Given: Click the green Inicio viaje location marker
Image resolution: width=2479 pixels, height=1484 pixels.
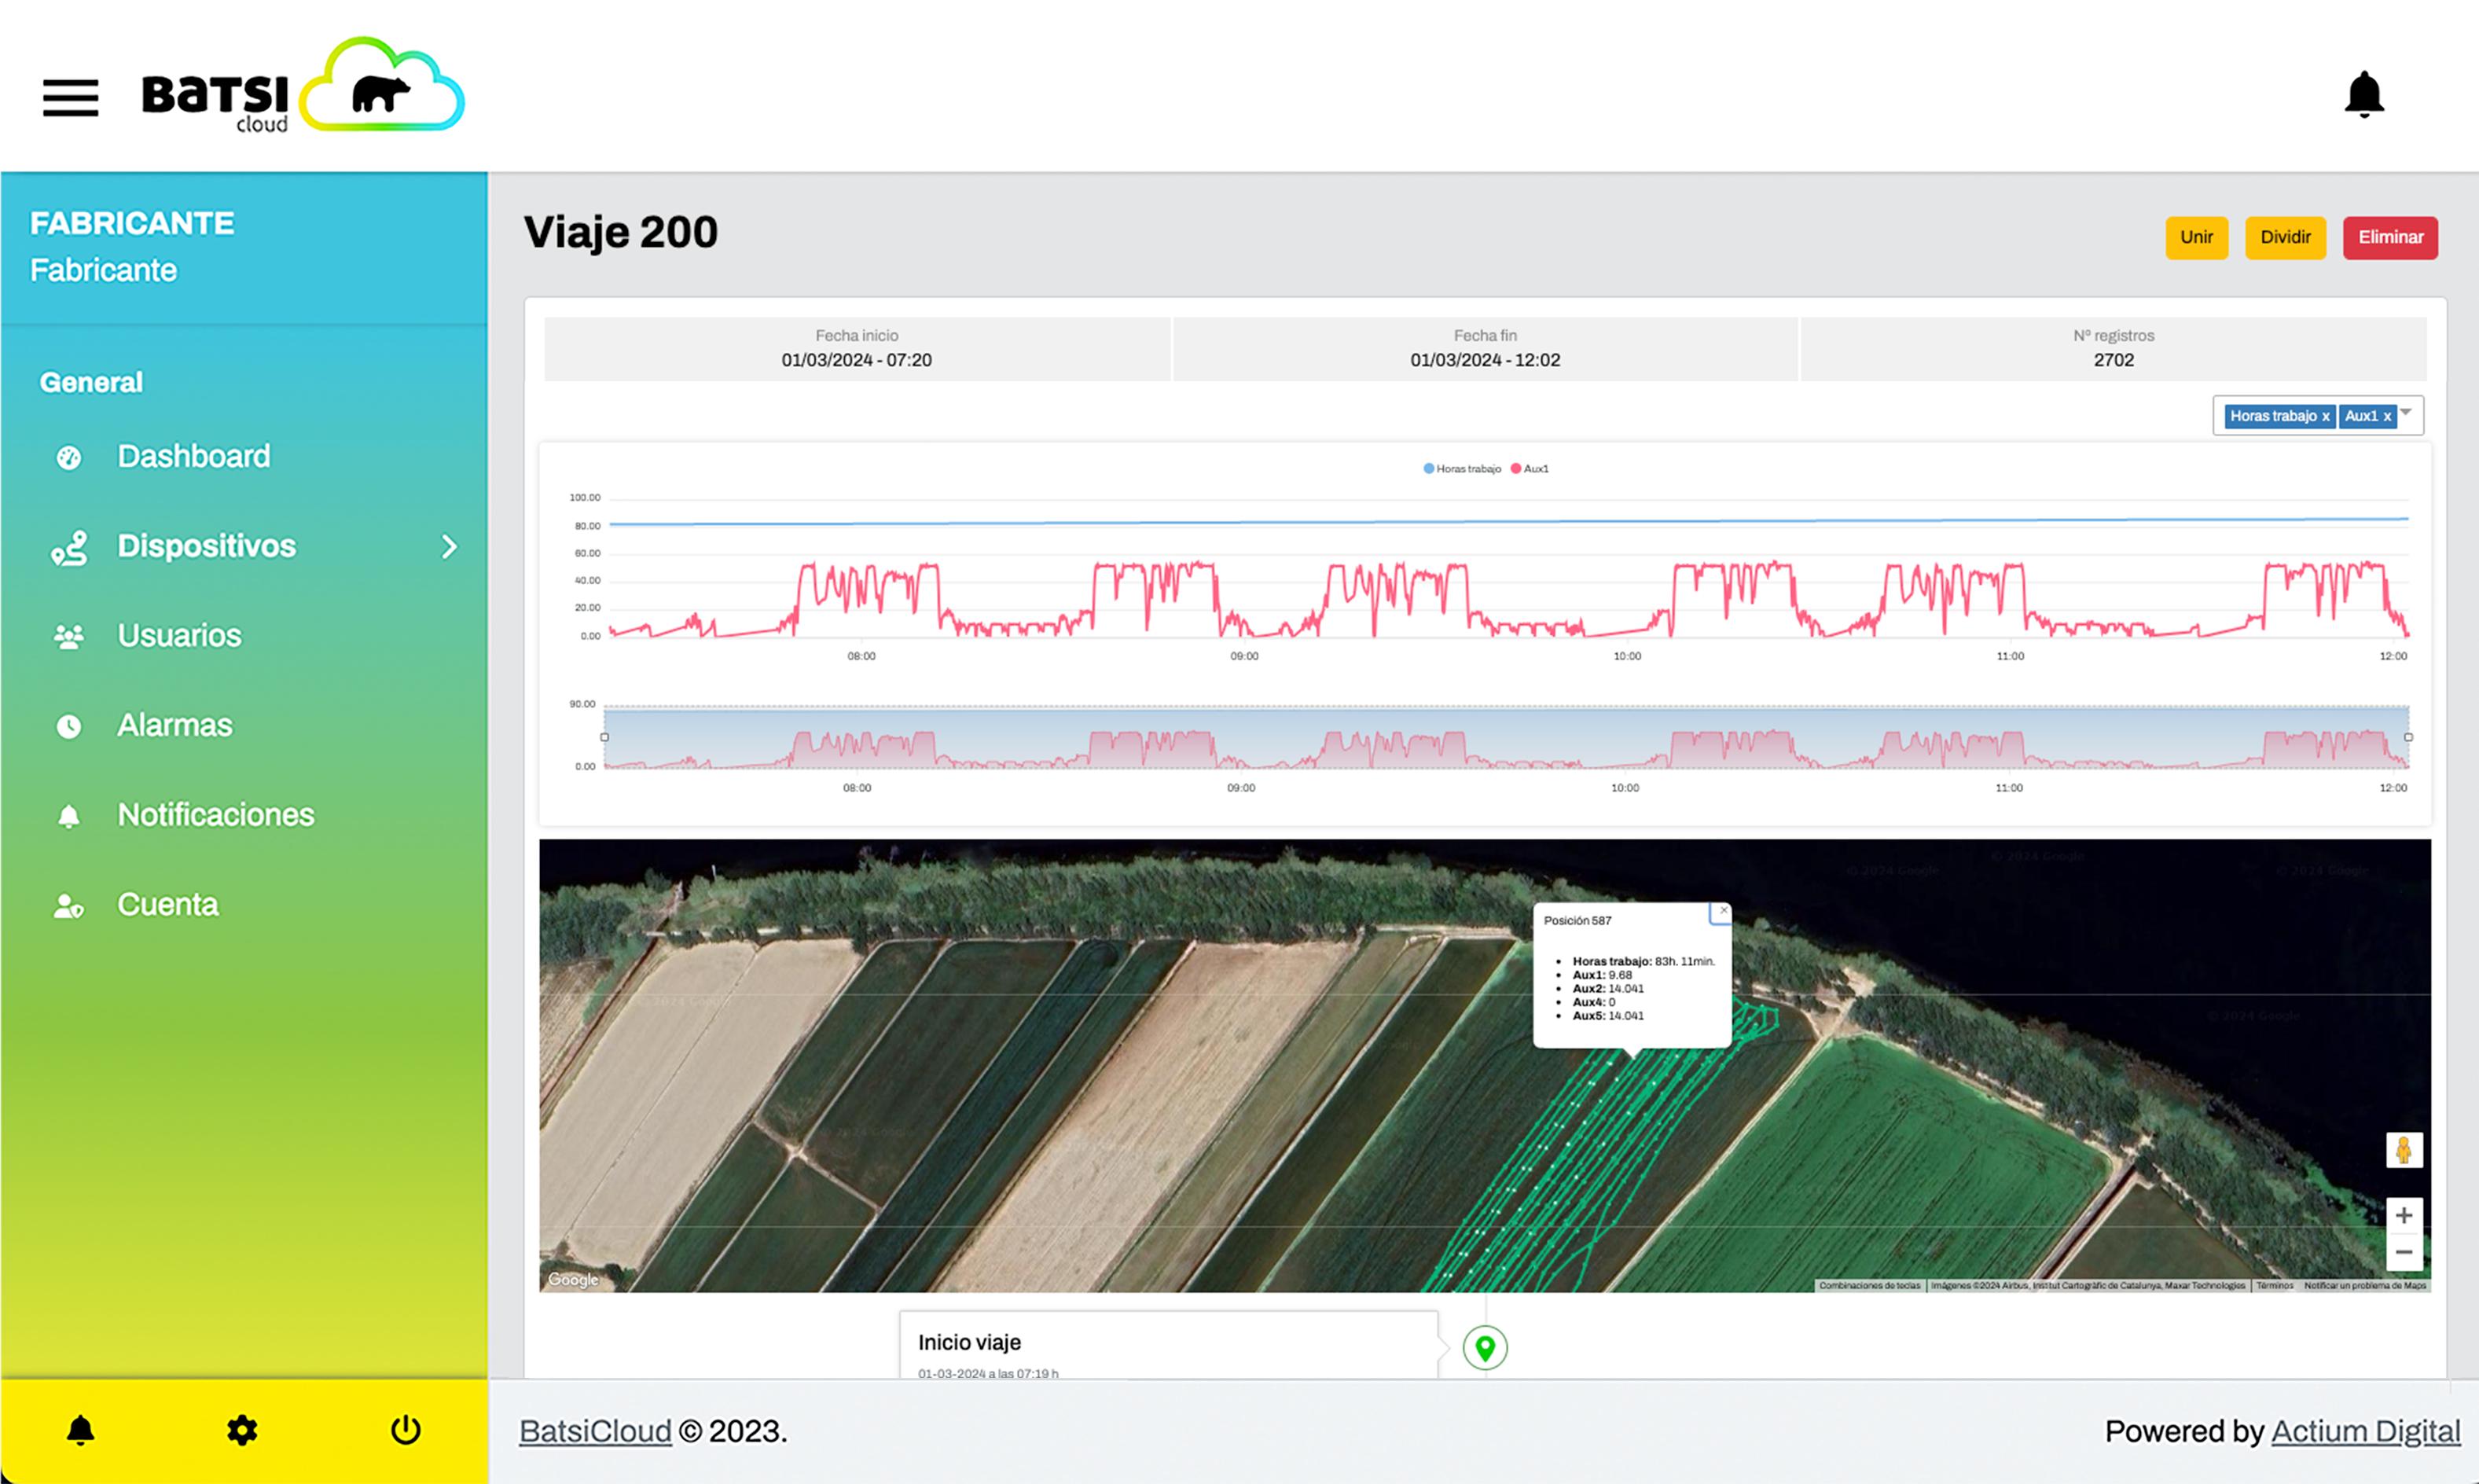Looking at the screenshot, I should (x=1485, y=1348).
